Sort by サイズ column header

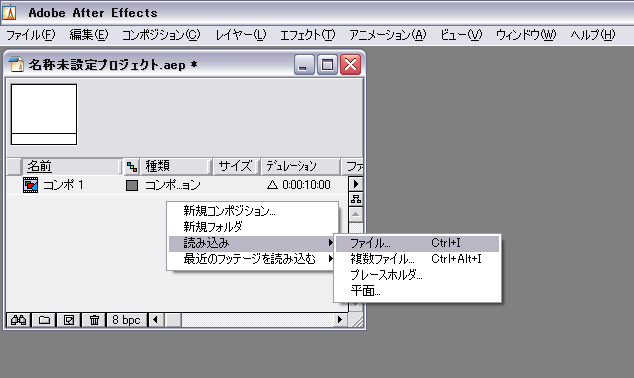(x=235, y=166)
